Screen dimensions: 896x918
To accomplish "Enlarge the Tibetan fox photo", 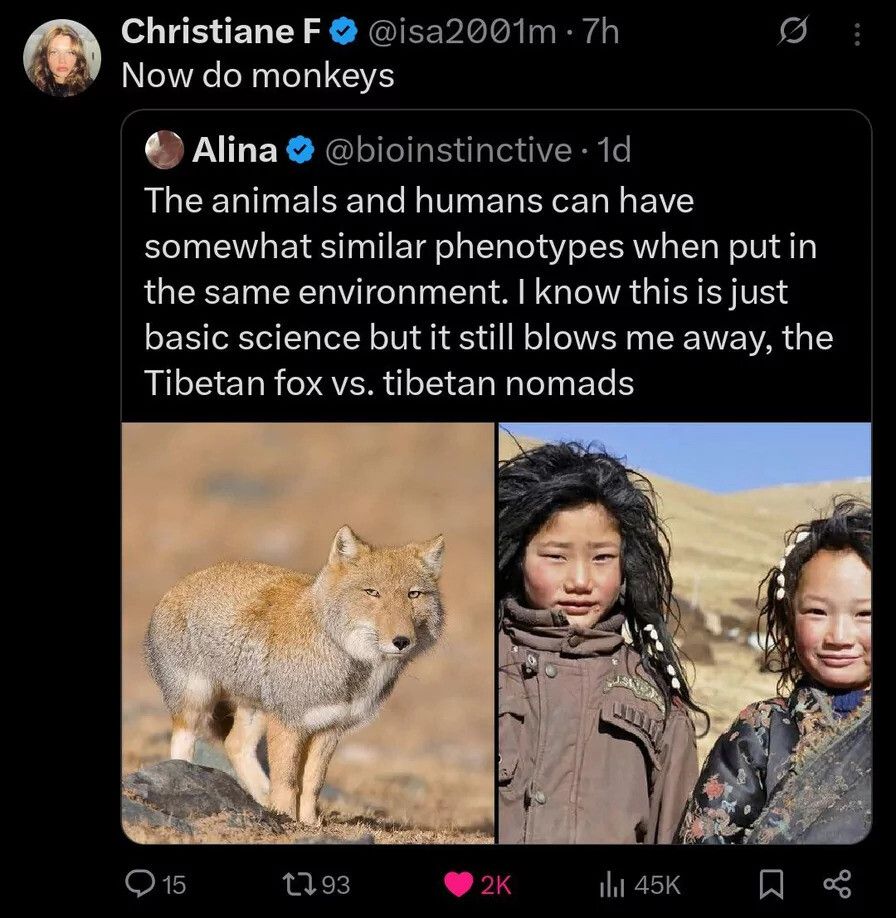I will pos(308,632).
